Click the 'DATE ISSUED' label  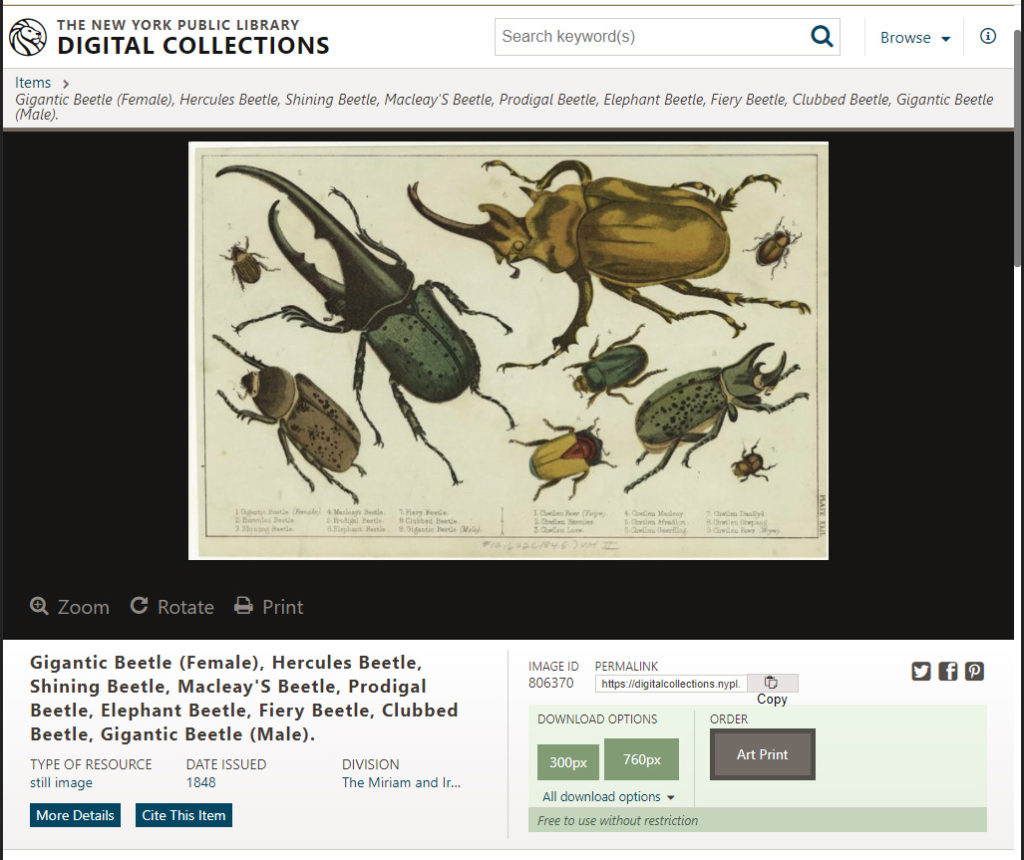(x=226, y=764)
